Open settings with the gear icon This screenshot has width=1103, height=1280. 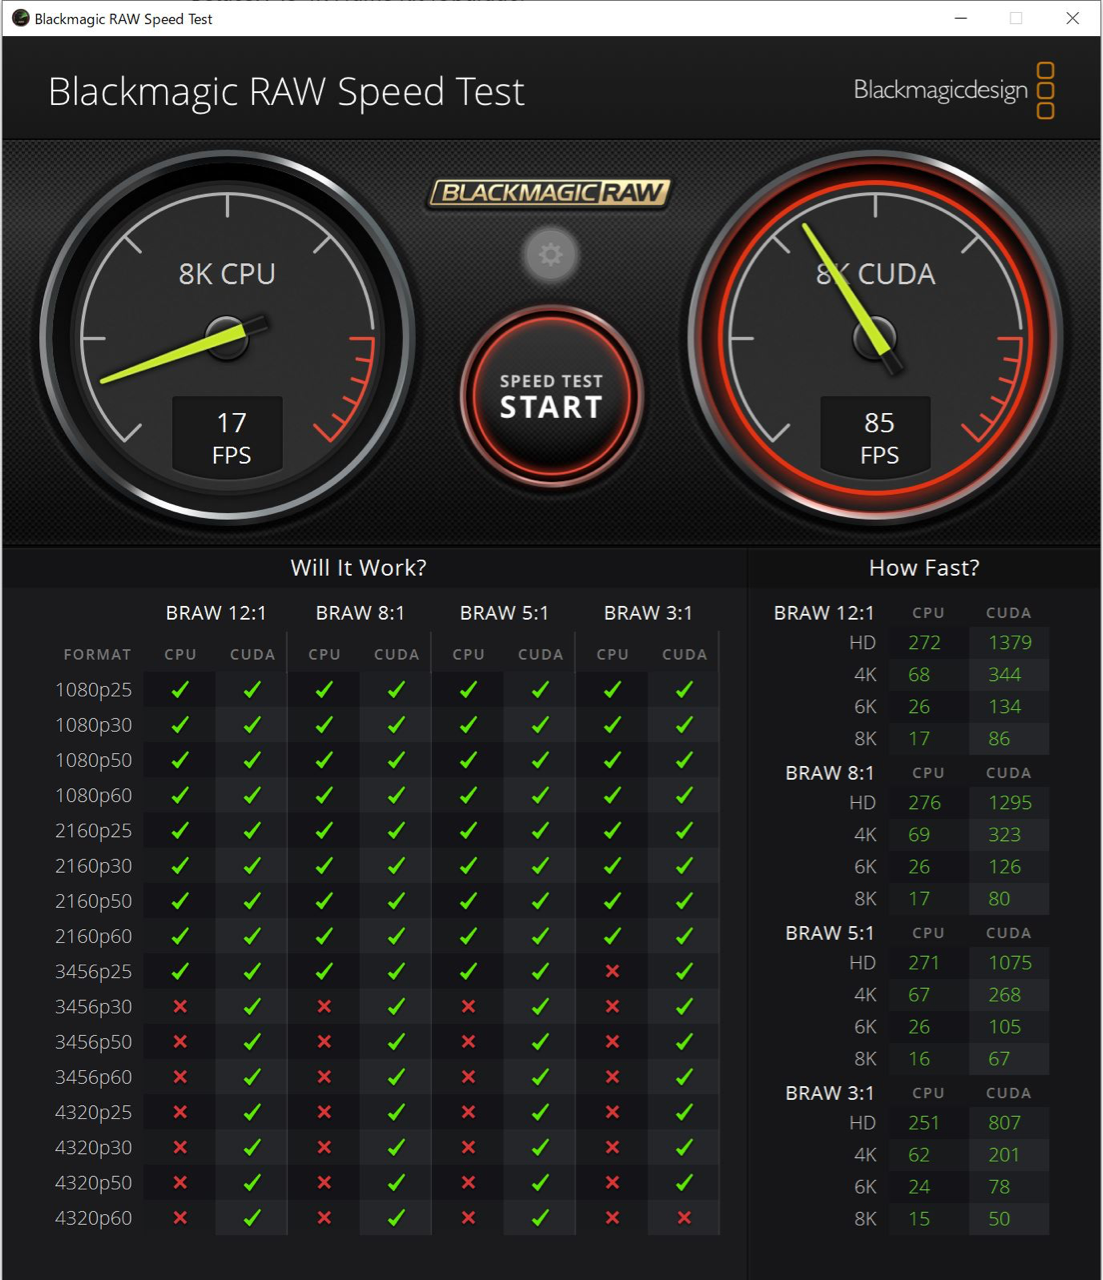[550, 255]
